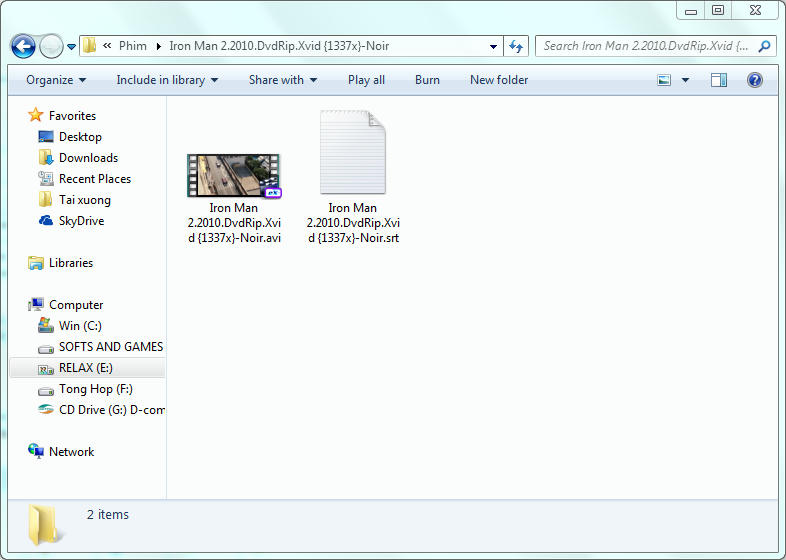Click the Computer icon
Screen dimensions: 786x560
click(x=36, y=304)
